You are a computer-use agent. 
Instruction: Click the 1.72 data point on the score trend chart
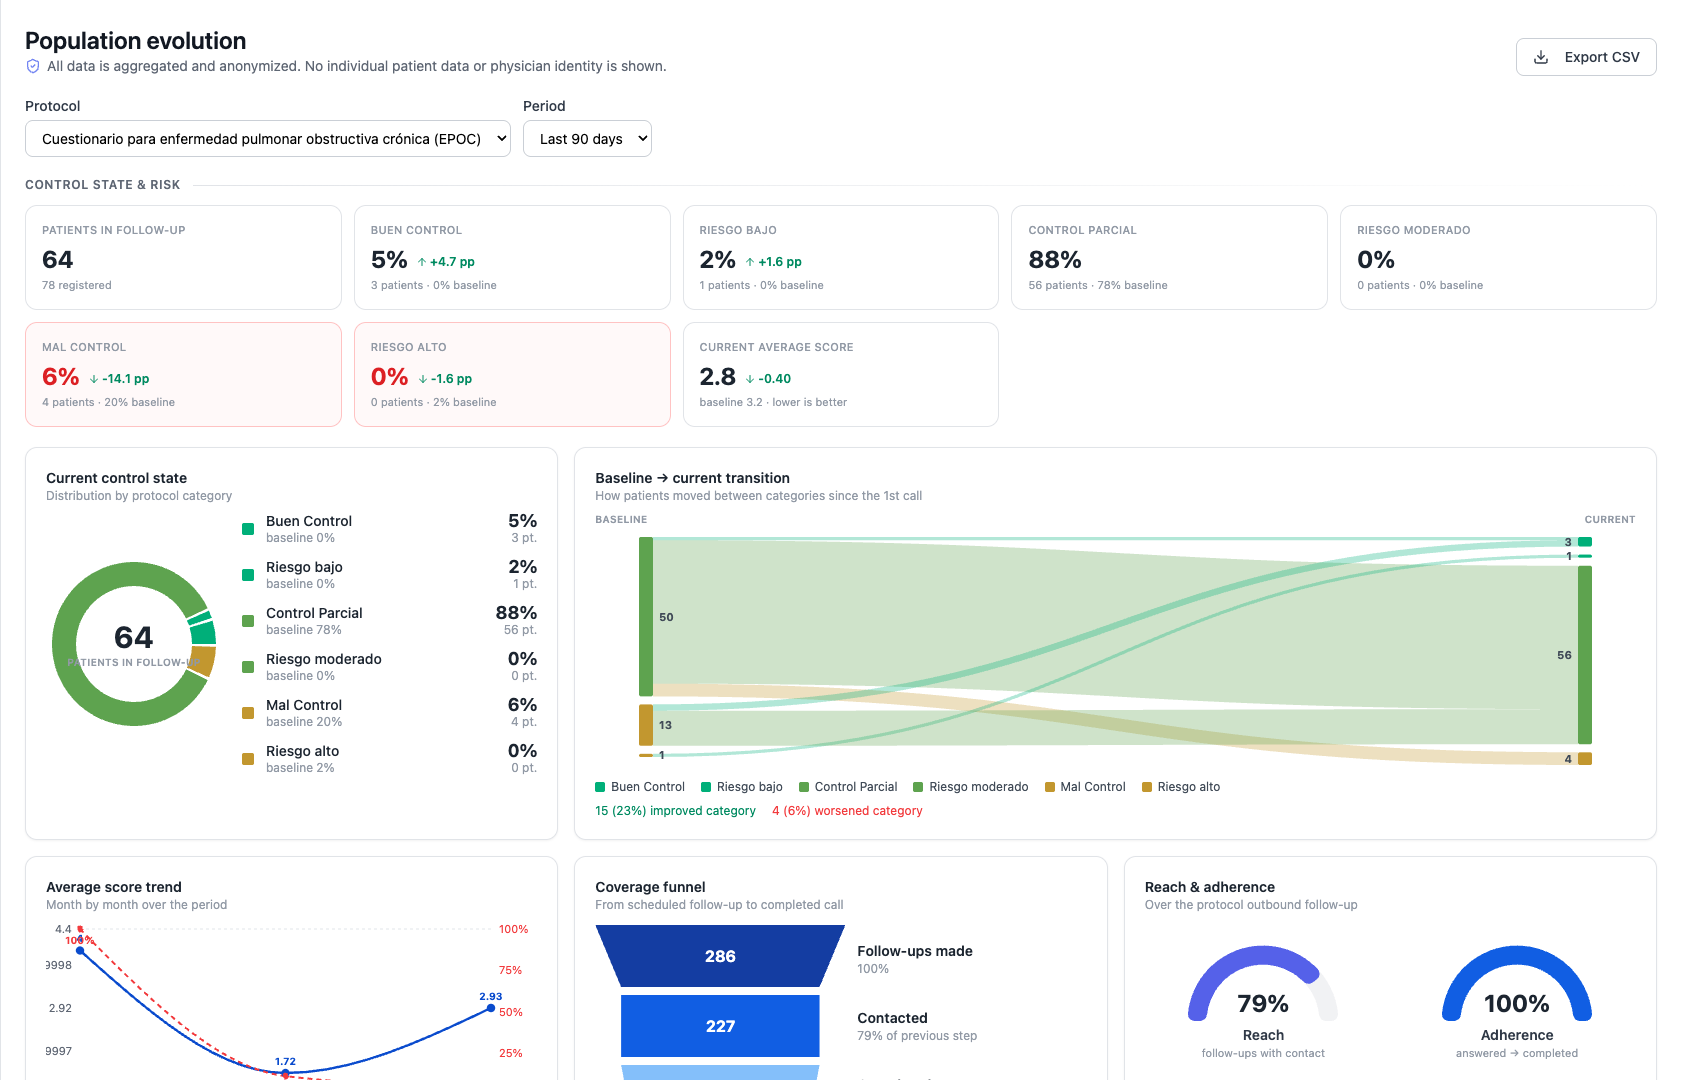286,1073
